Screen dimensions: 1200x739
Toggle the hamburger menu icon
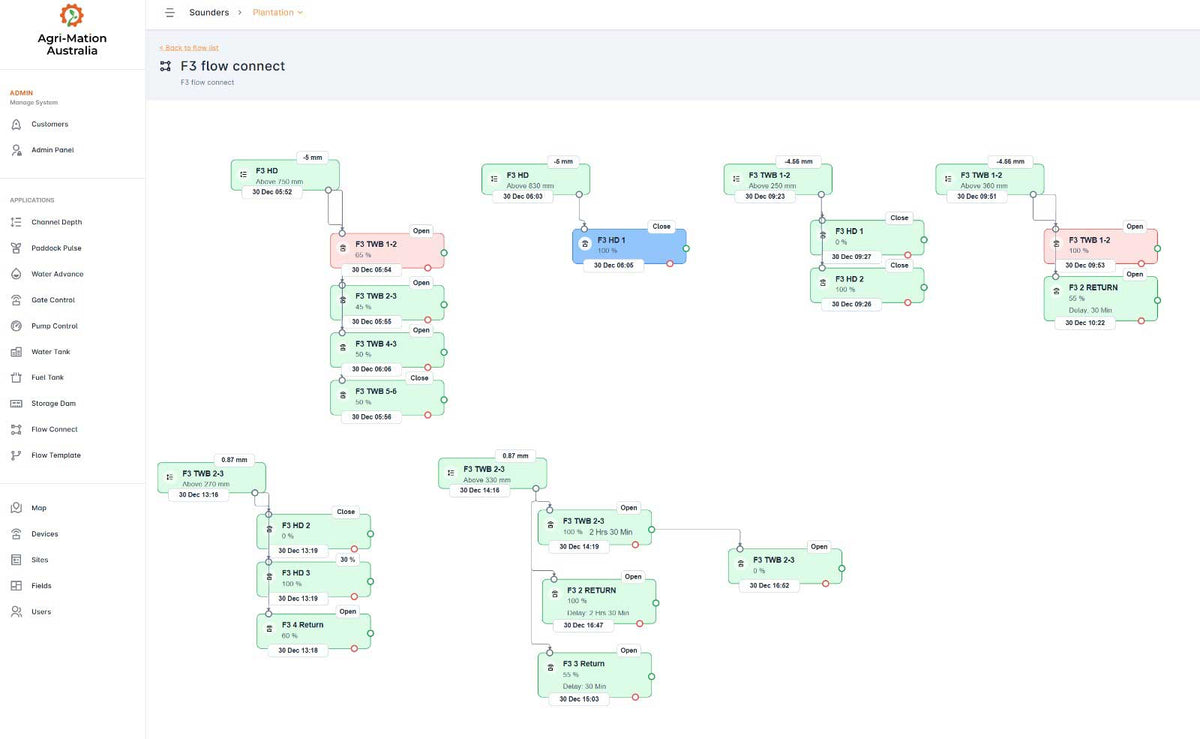coord(170,13)
